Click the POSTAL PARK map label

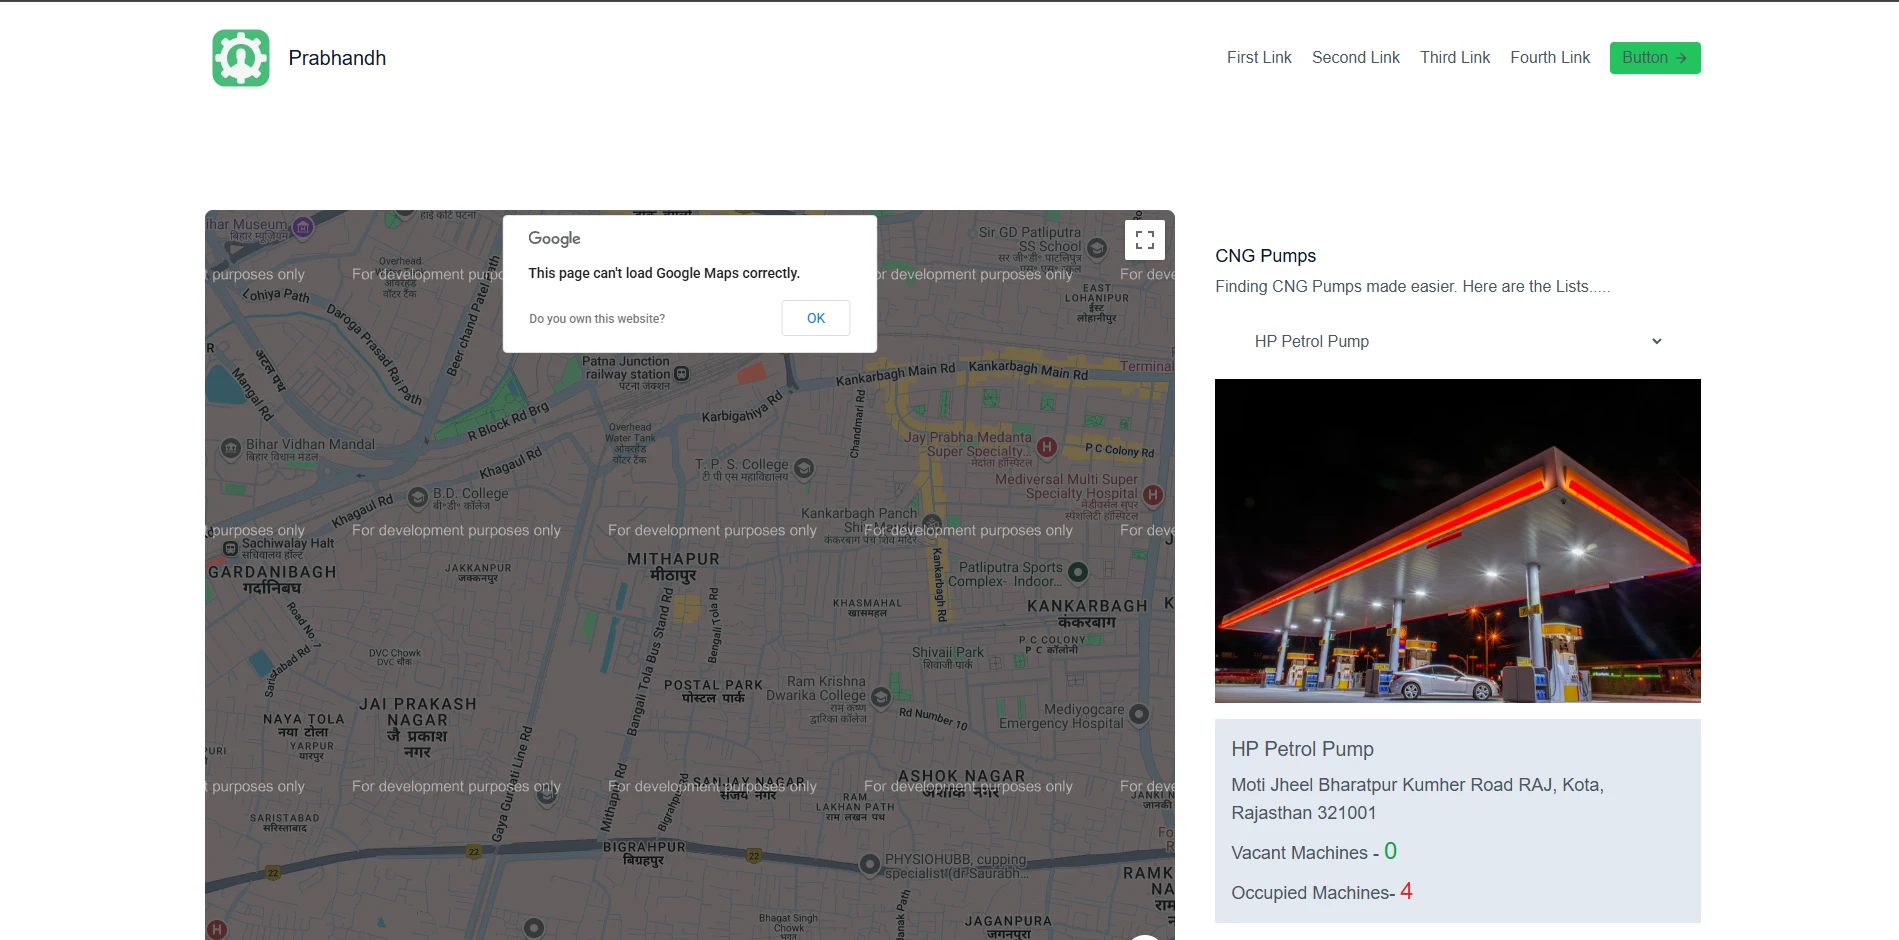[x=713, y=692]
